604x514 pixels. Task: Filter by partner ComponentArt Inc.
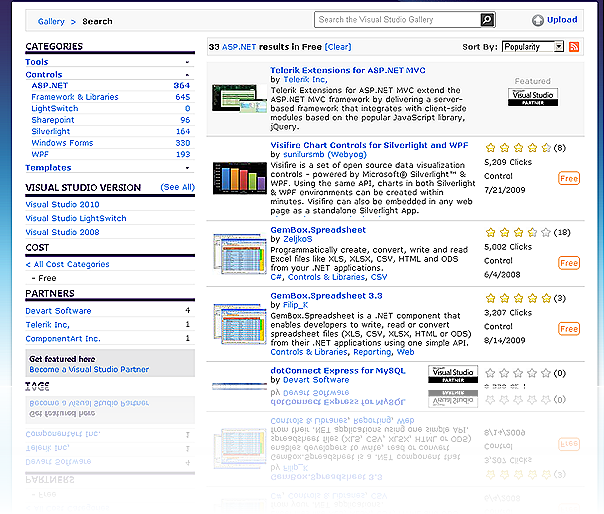click(63, 339)
